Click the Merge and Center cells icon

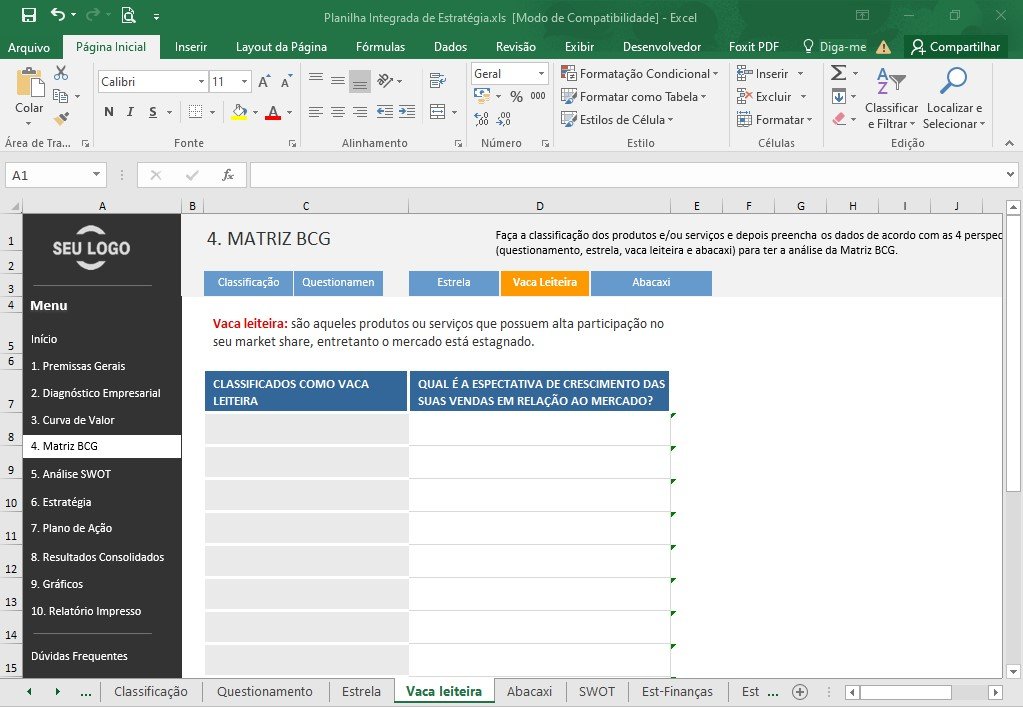click(438, 112)
